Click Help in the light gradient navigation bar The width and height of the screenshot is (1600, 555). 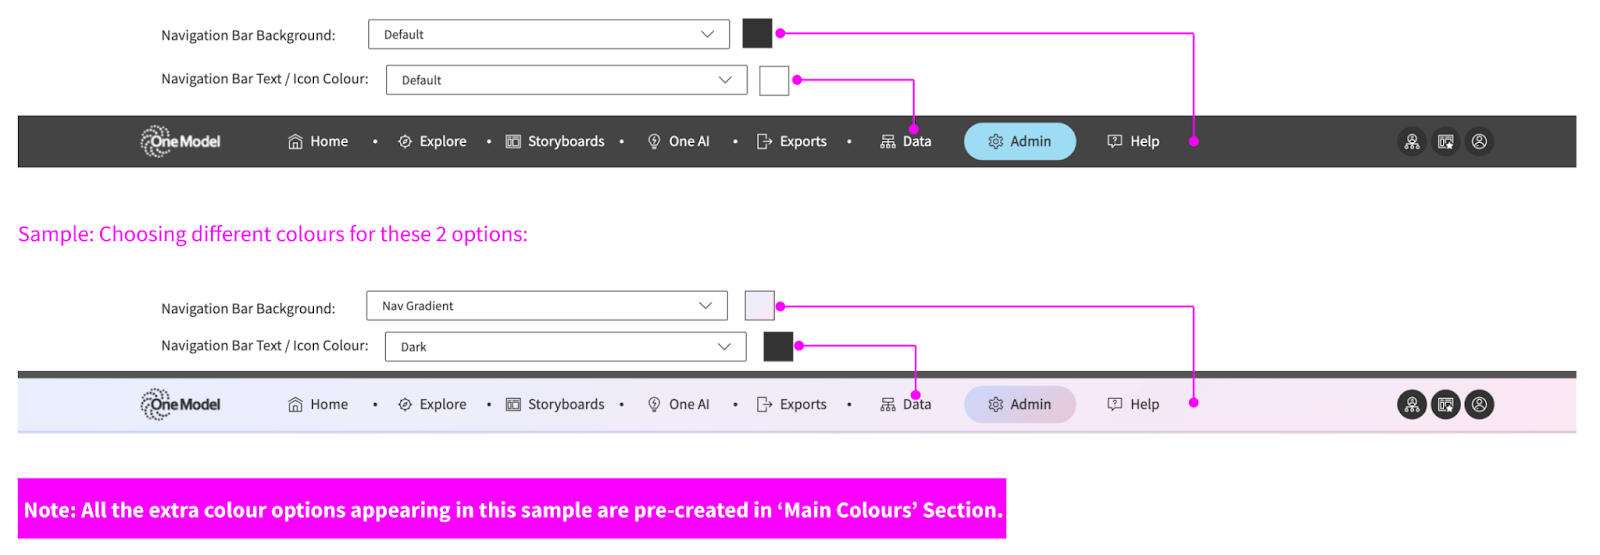click(1134, 405)
